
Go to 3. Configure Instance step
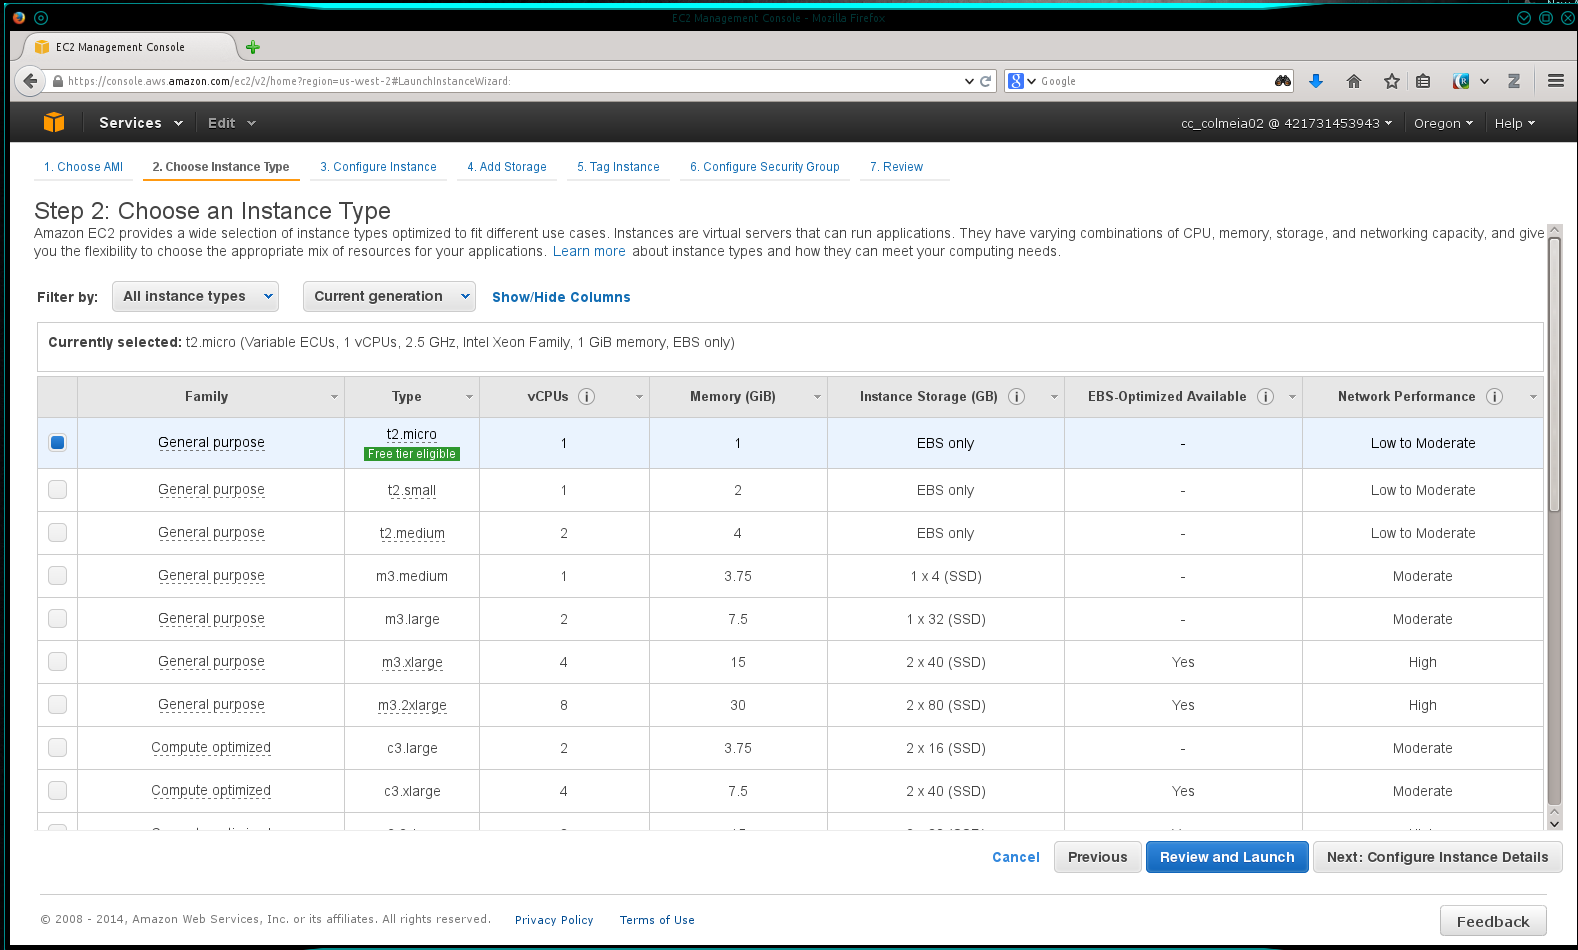pos(378,167)
